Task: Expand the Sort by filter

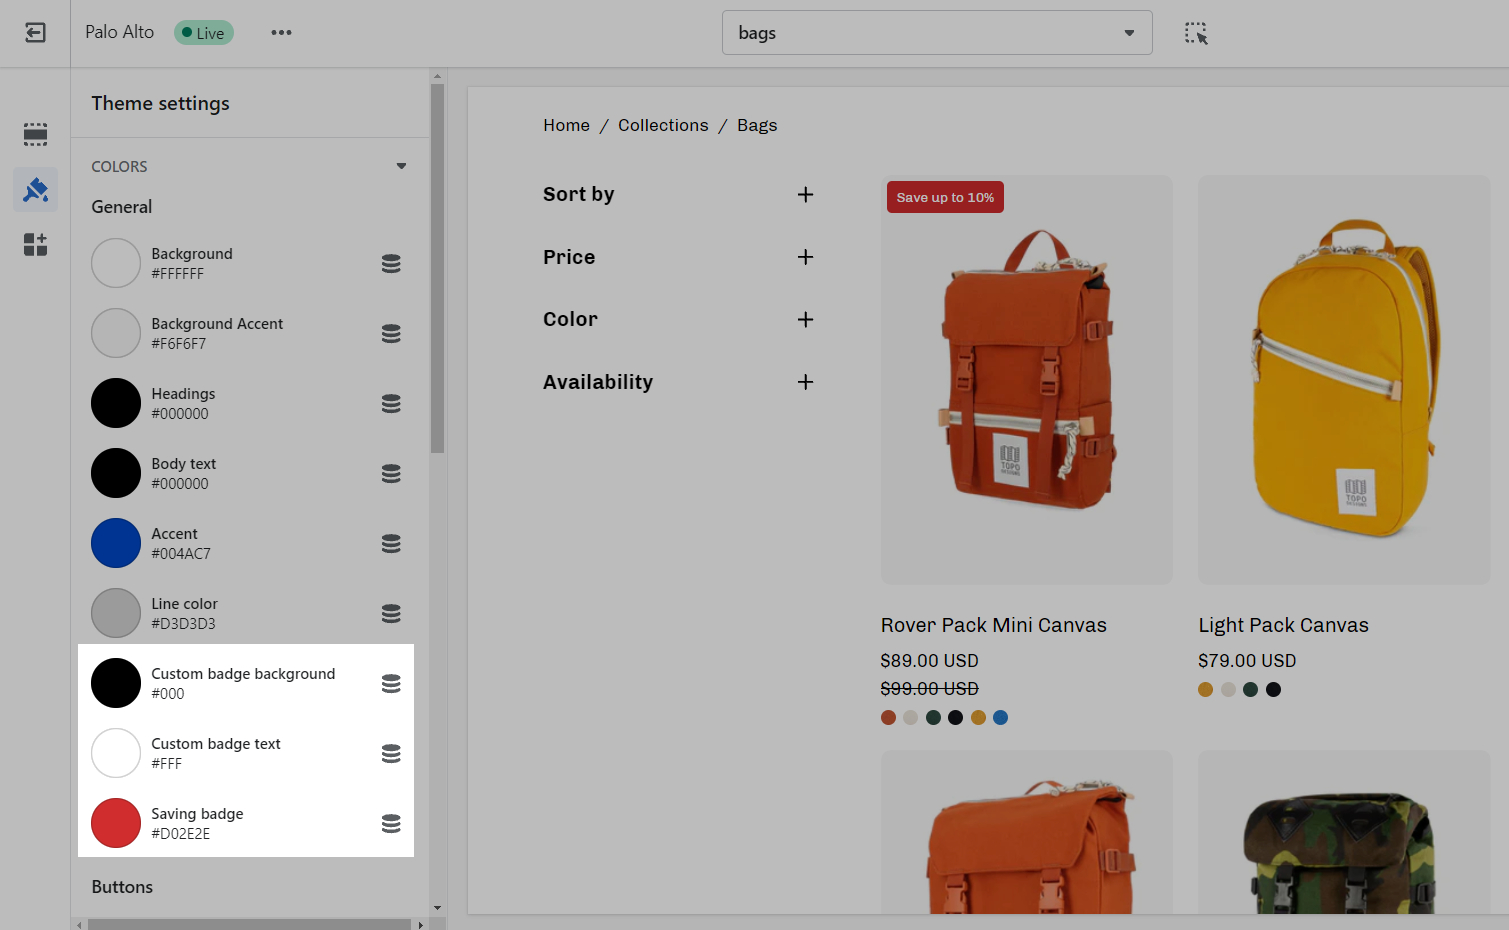Action: tap(805, 195)
